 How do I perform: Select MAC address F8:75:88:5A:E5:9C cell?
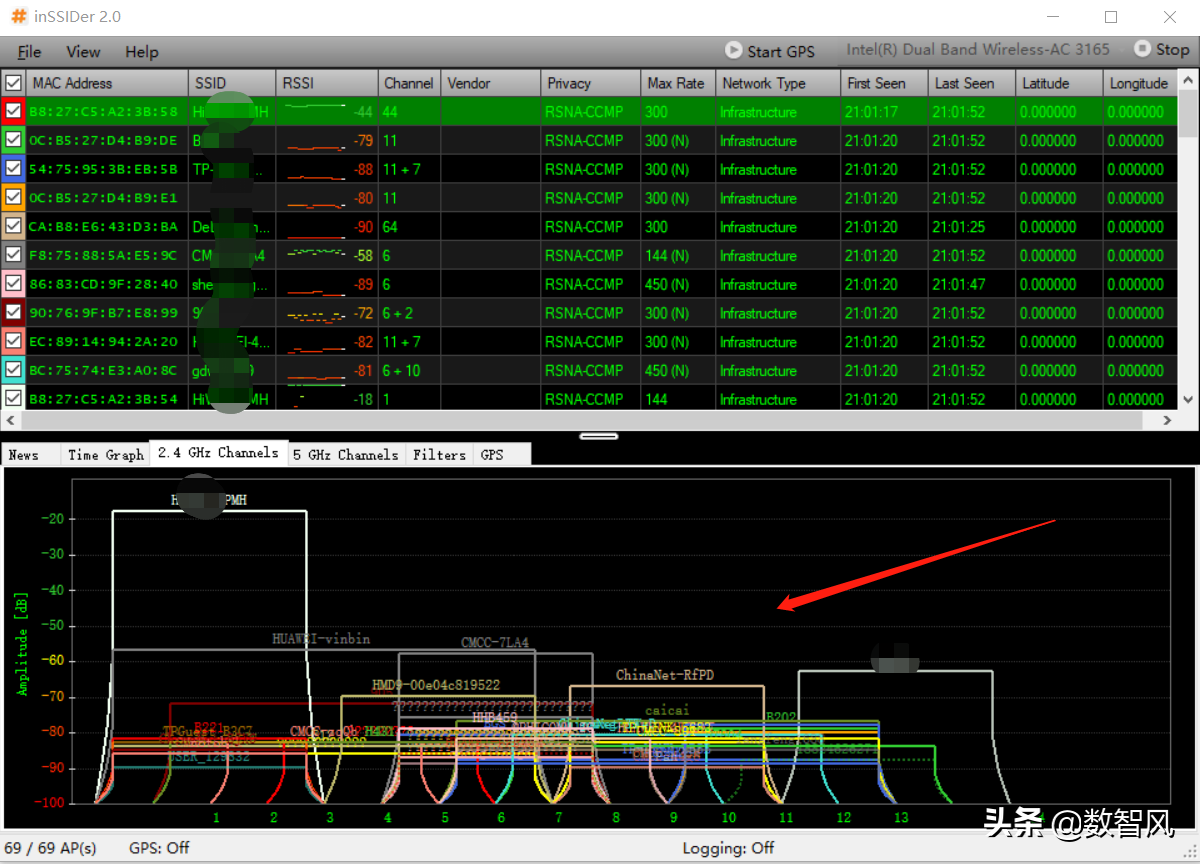[x=107, y=255]
